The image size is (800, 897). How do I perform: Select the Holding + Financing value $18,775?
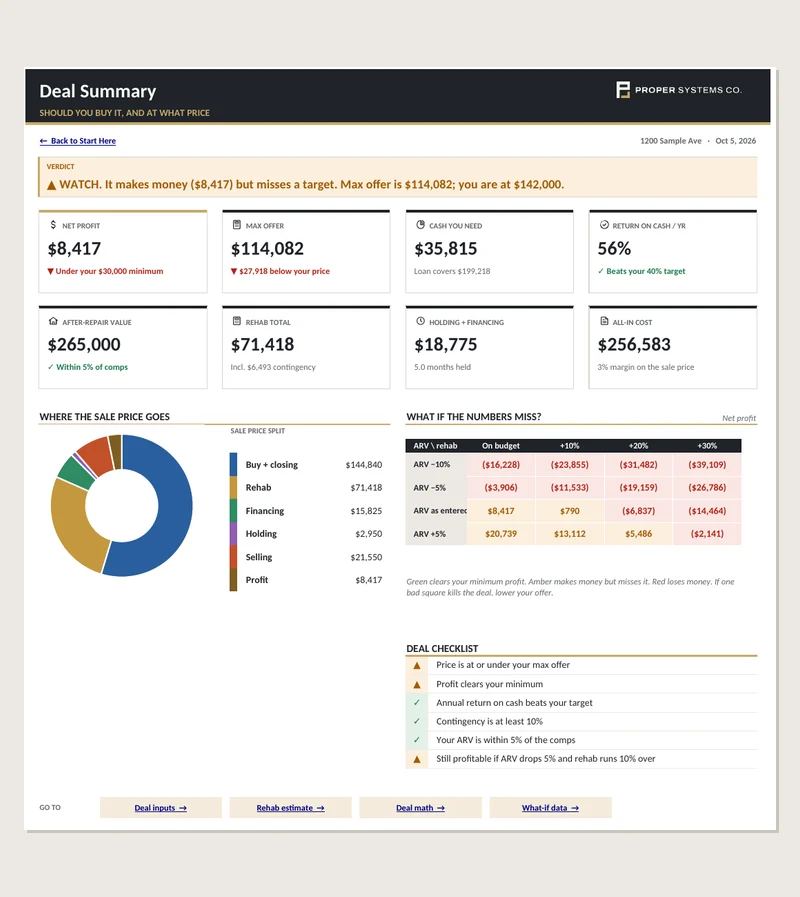point(446,345)
